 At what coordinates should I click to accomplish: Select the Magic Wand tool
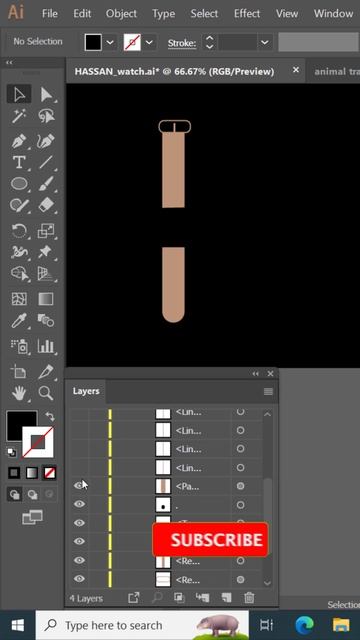point(19,117)
